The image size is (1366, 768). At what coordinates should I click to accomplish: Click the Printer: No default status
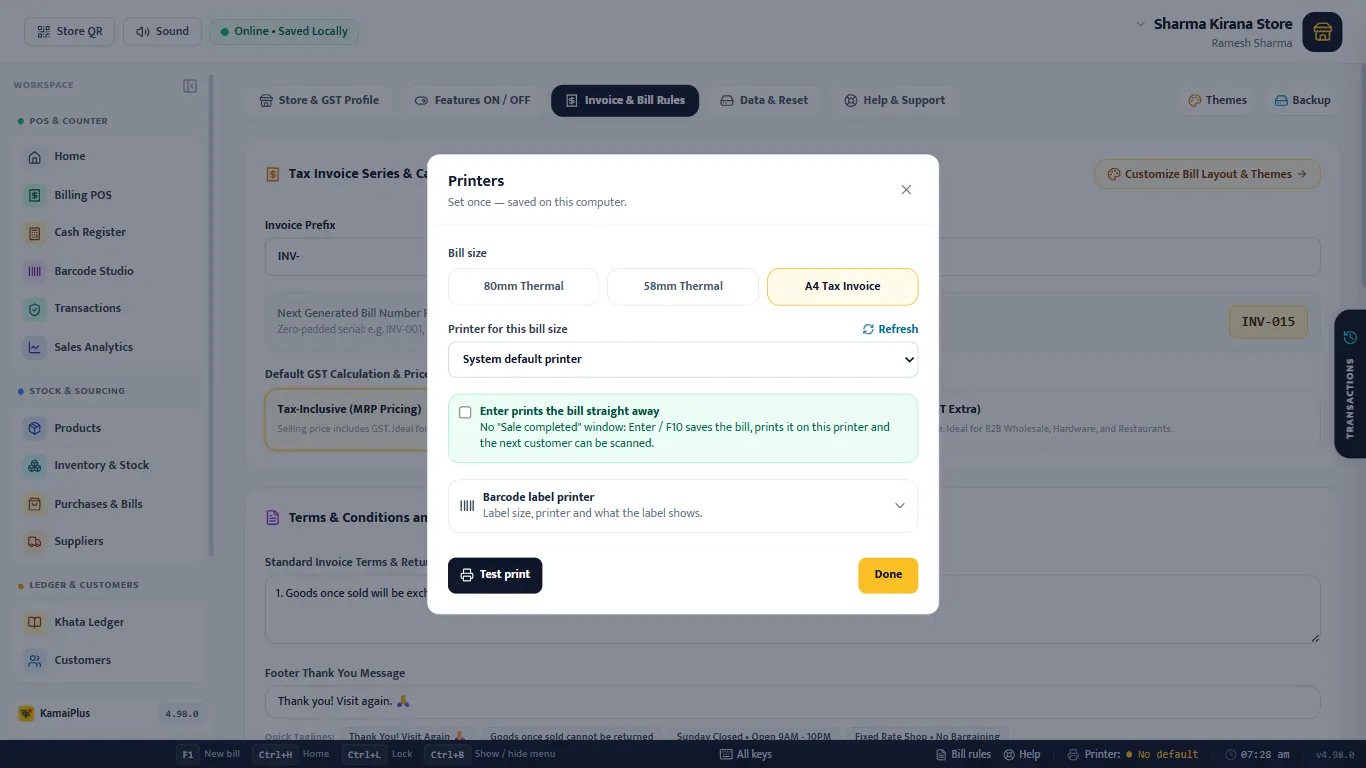(x=1133, y=754)
